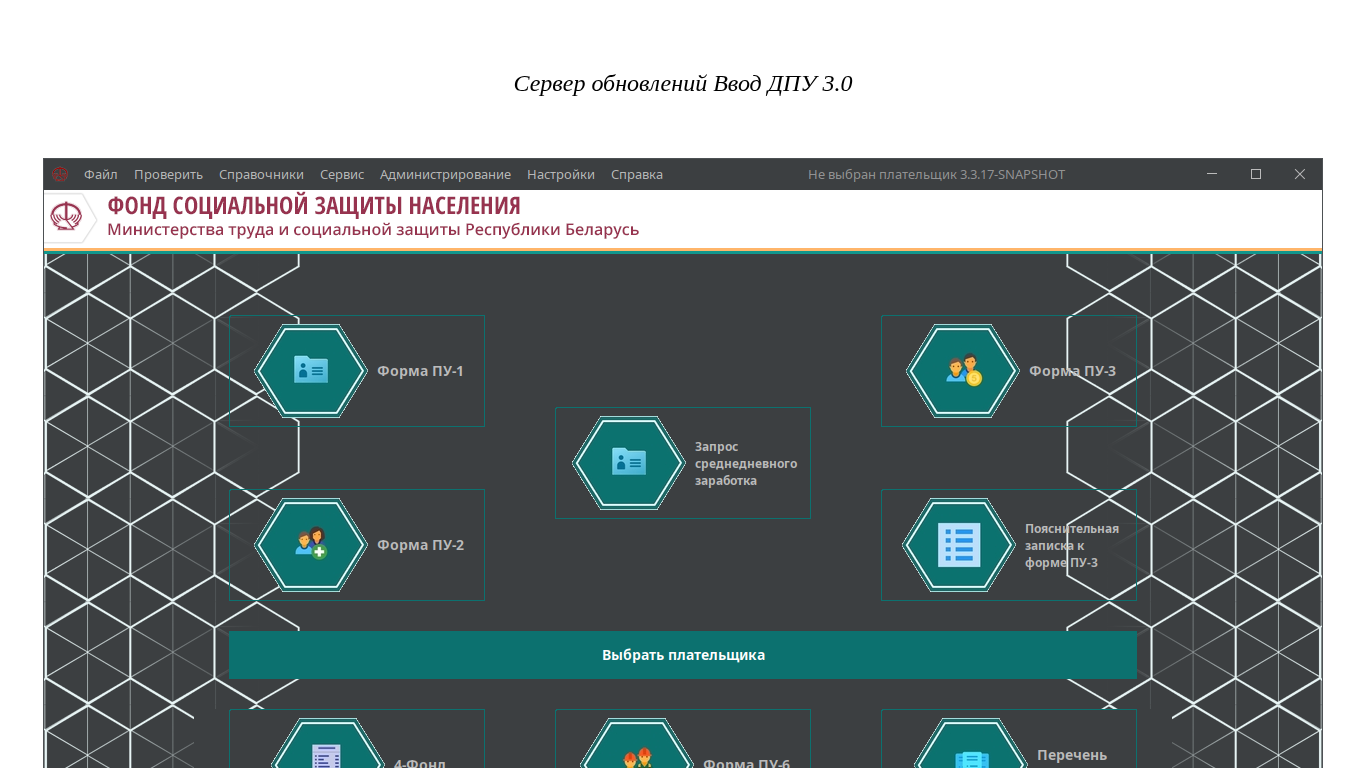Maximize the application window
The width and height of the screenshot is (1366, 768).
tap(1256, 174)
